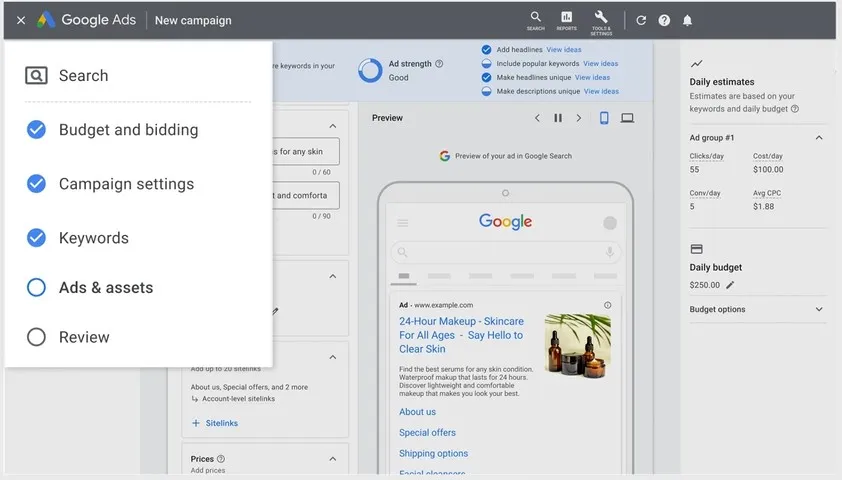The image size is (842, 480).
Task: Click preview hamburger menu icon
Action: pos(403,223)
